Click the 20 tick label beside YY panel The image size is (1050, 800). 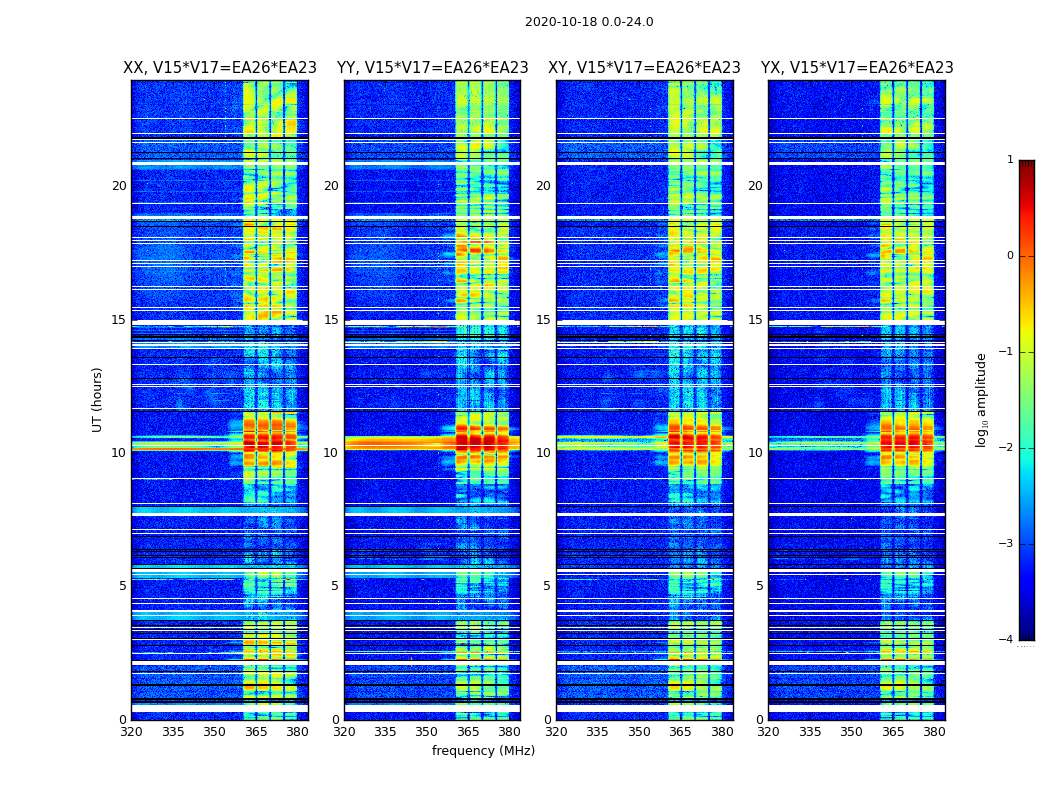point(331,186)
